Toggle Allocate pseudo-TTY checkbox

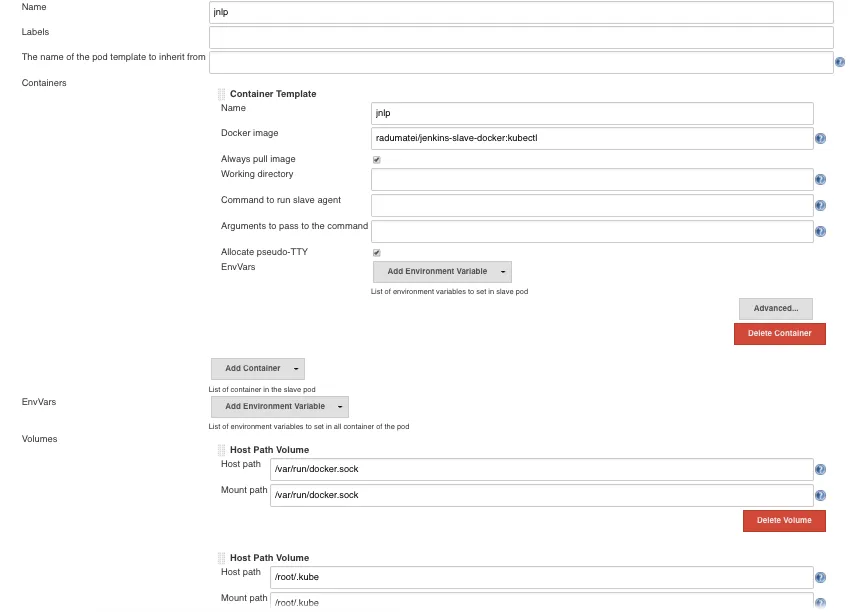point(377,253)
